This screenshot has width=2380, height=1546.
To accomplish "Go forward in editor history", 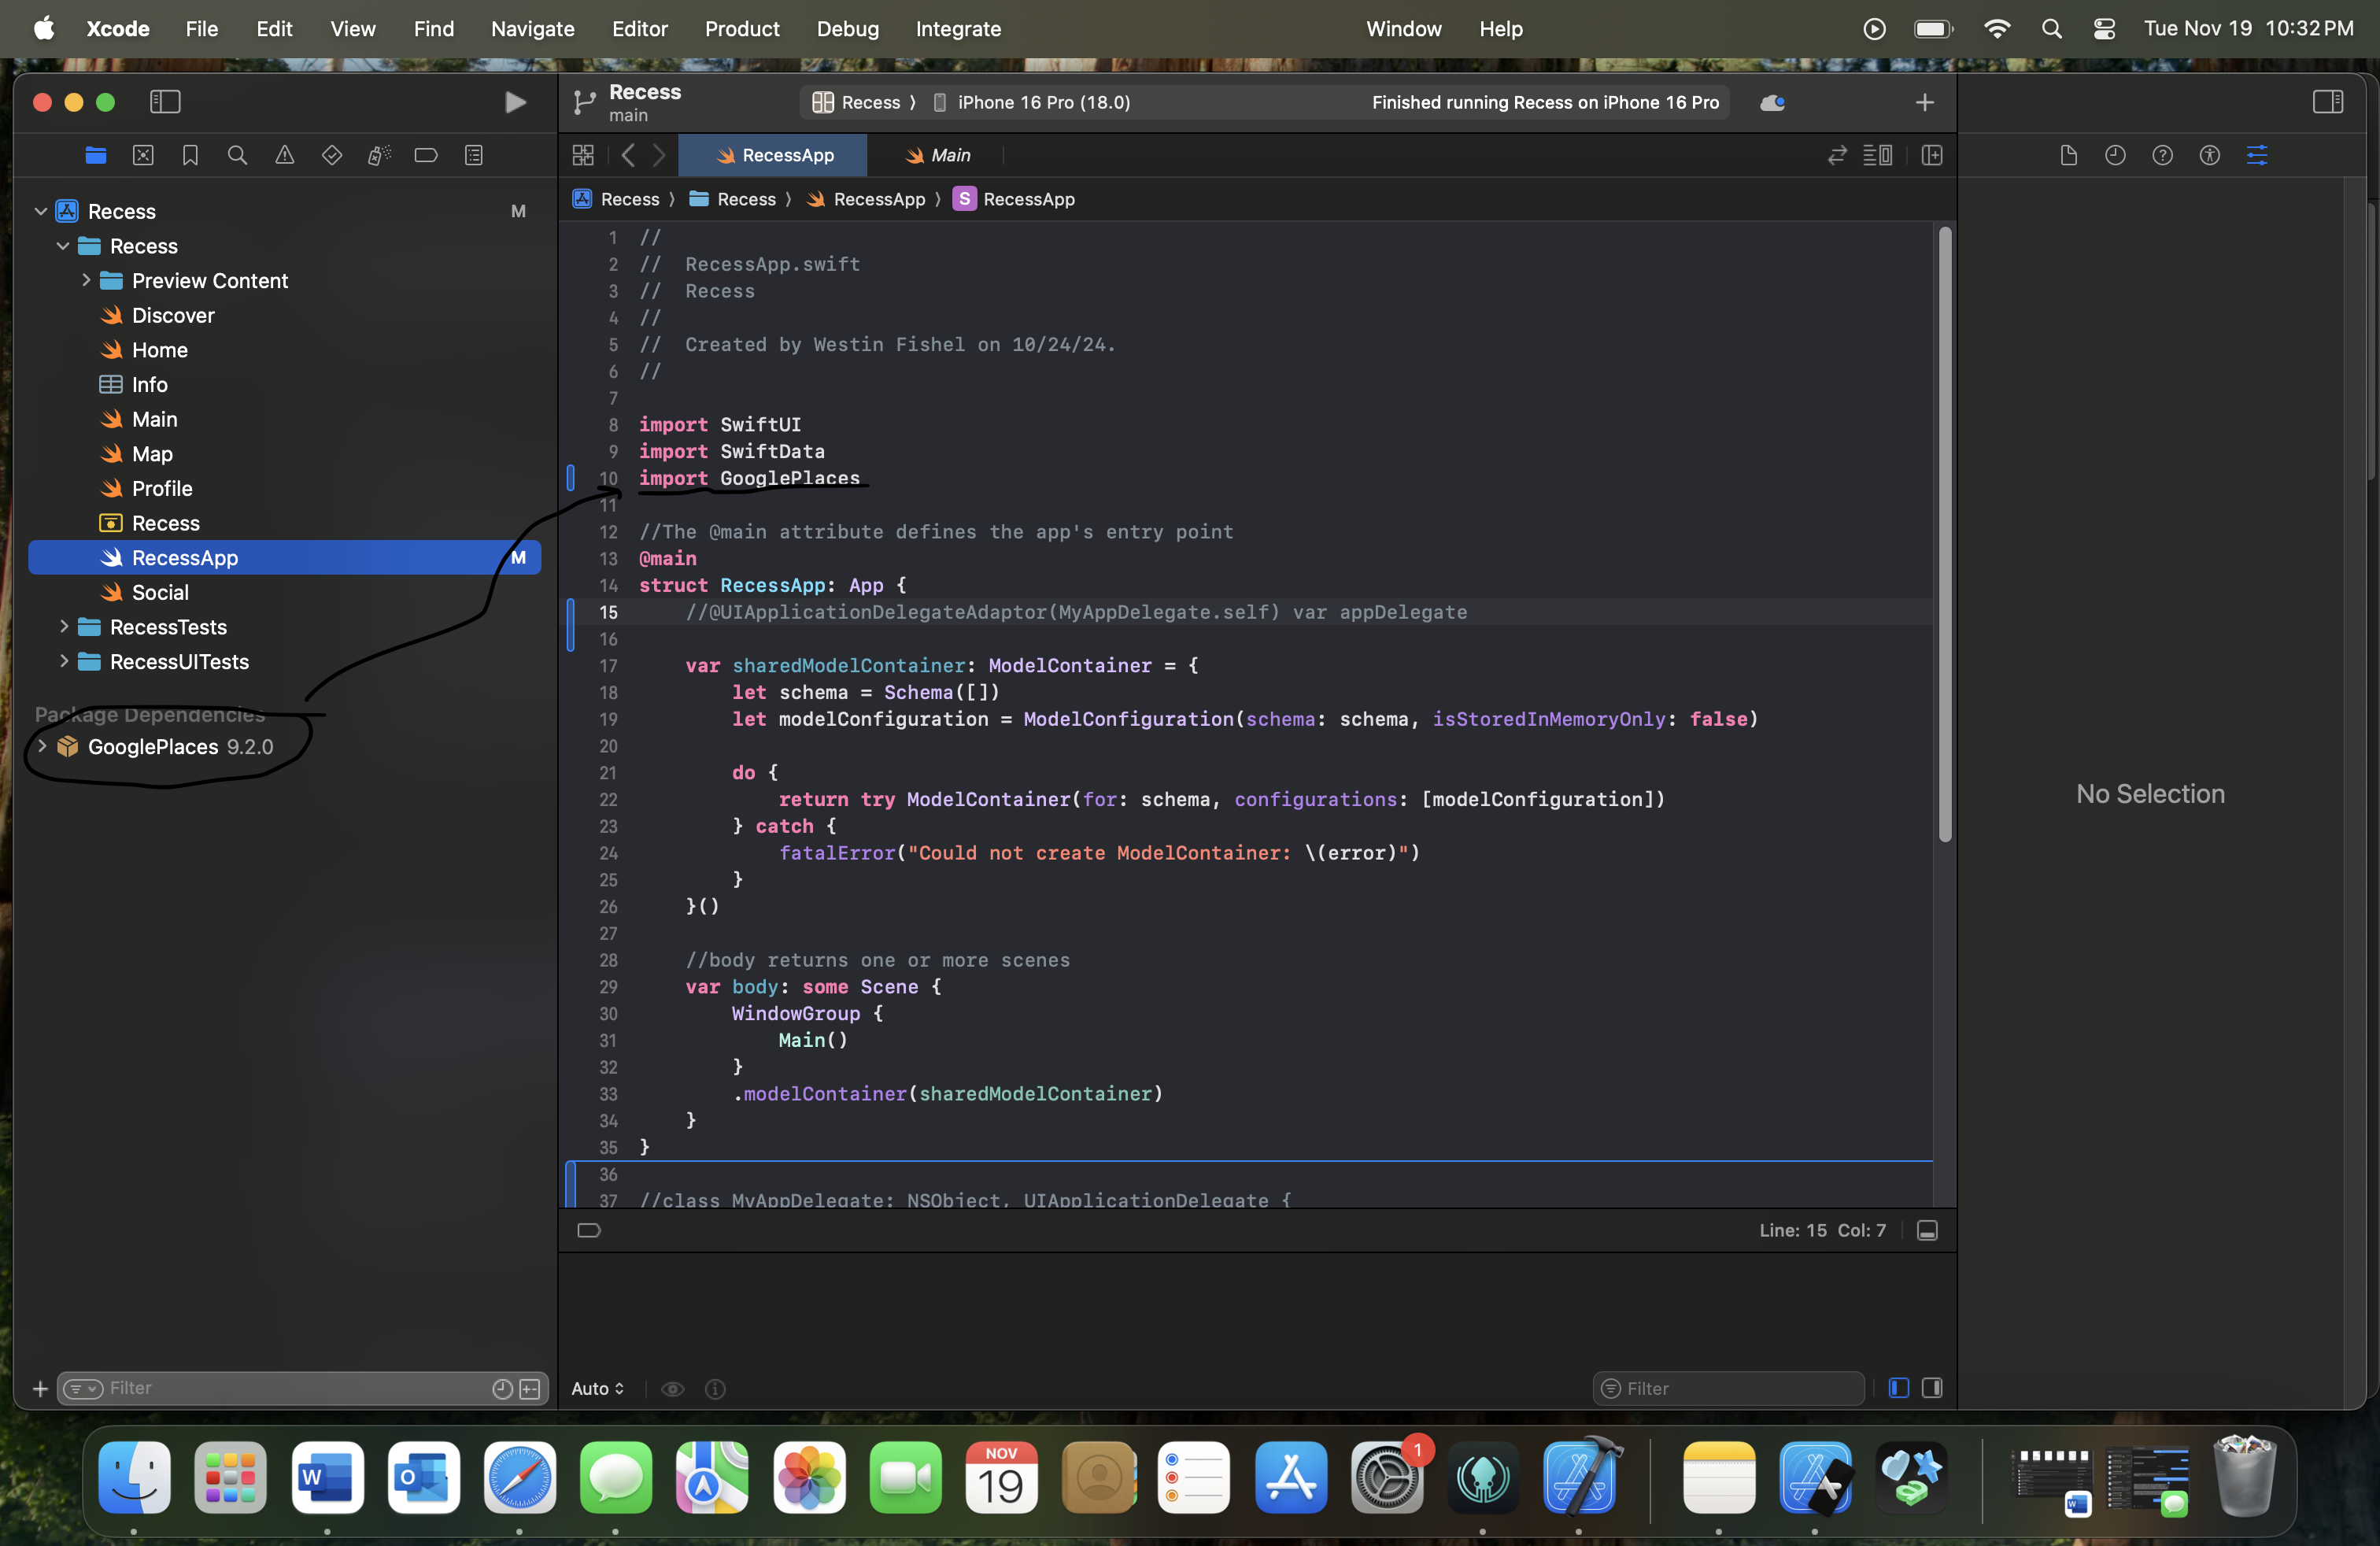I will pyautogui.click(x=659, y=155).
